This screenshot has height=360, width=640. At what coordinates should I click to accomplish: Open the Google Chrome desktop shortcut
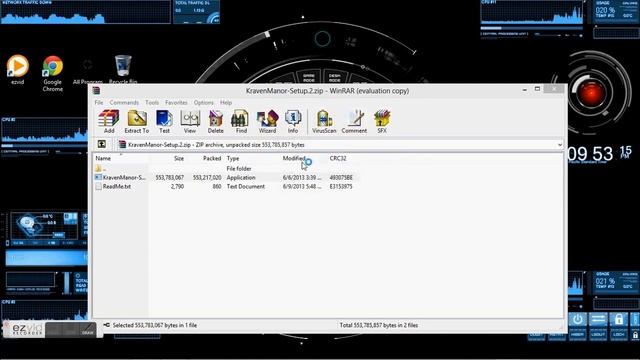(53, 73)
